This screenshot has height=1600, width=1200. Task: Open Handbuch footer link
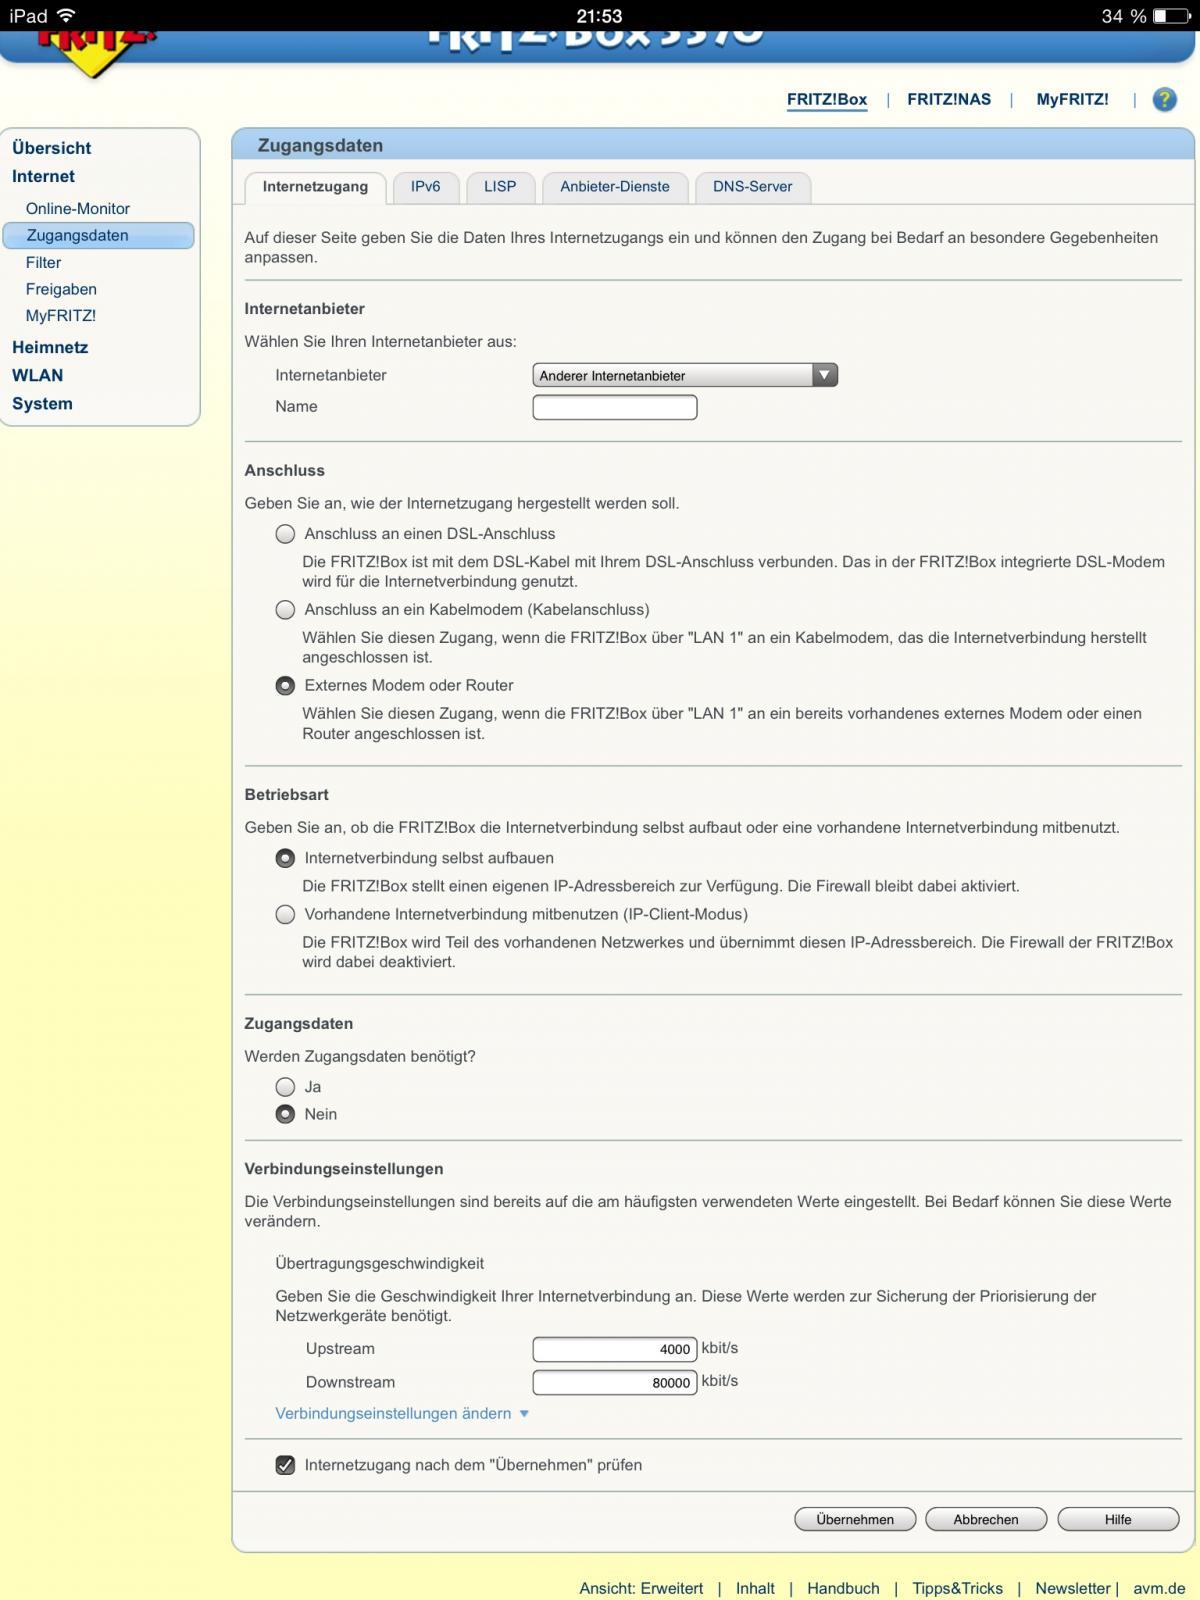(843, 1588)
